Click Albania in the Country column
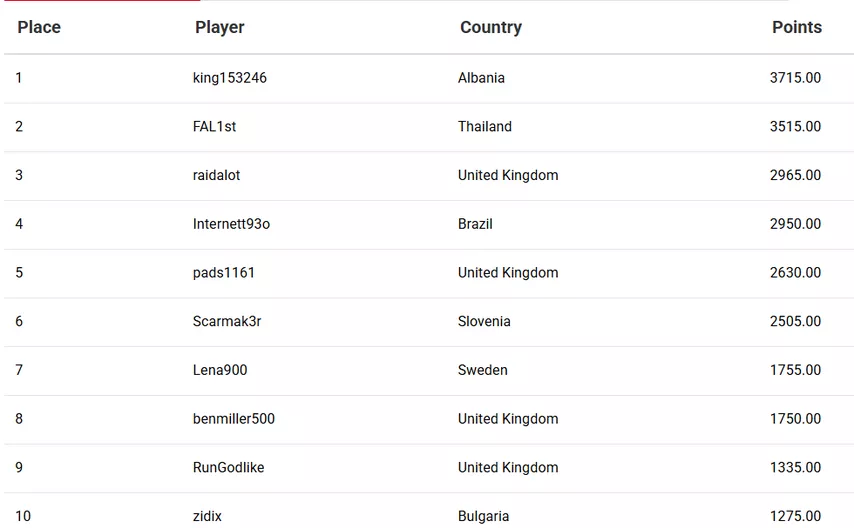The image size is (854, 528). click(481, 78)
